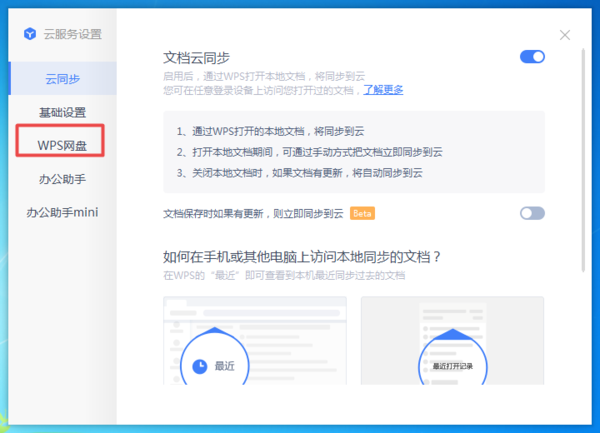Open the 办公助手mini tab
This screenshot has width=600, height=433.
click(x=63, y=212)
